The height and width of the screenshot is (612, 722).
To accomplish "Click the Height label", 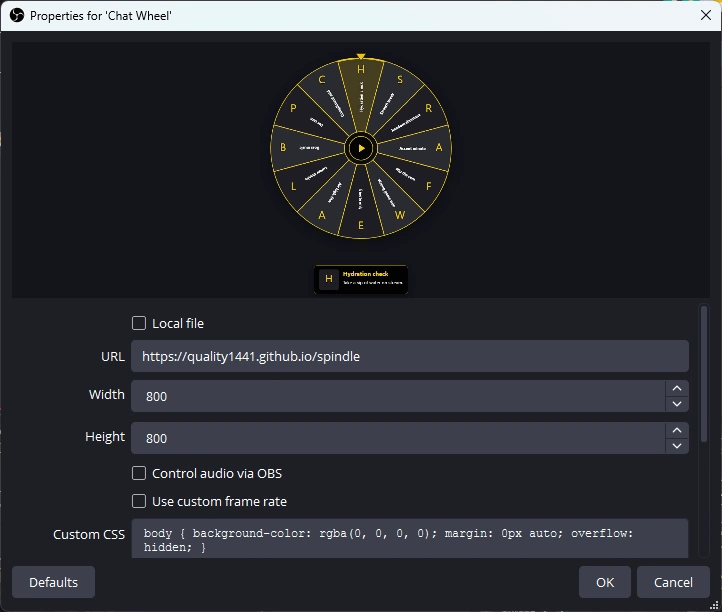I will [105, 437].
